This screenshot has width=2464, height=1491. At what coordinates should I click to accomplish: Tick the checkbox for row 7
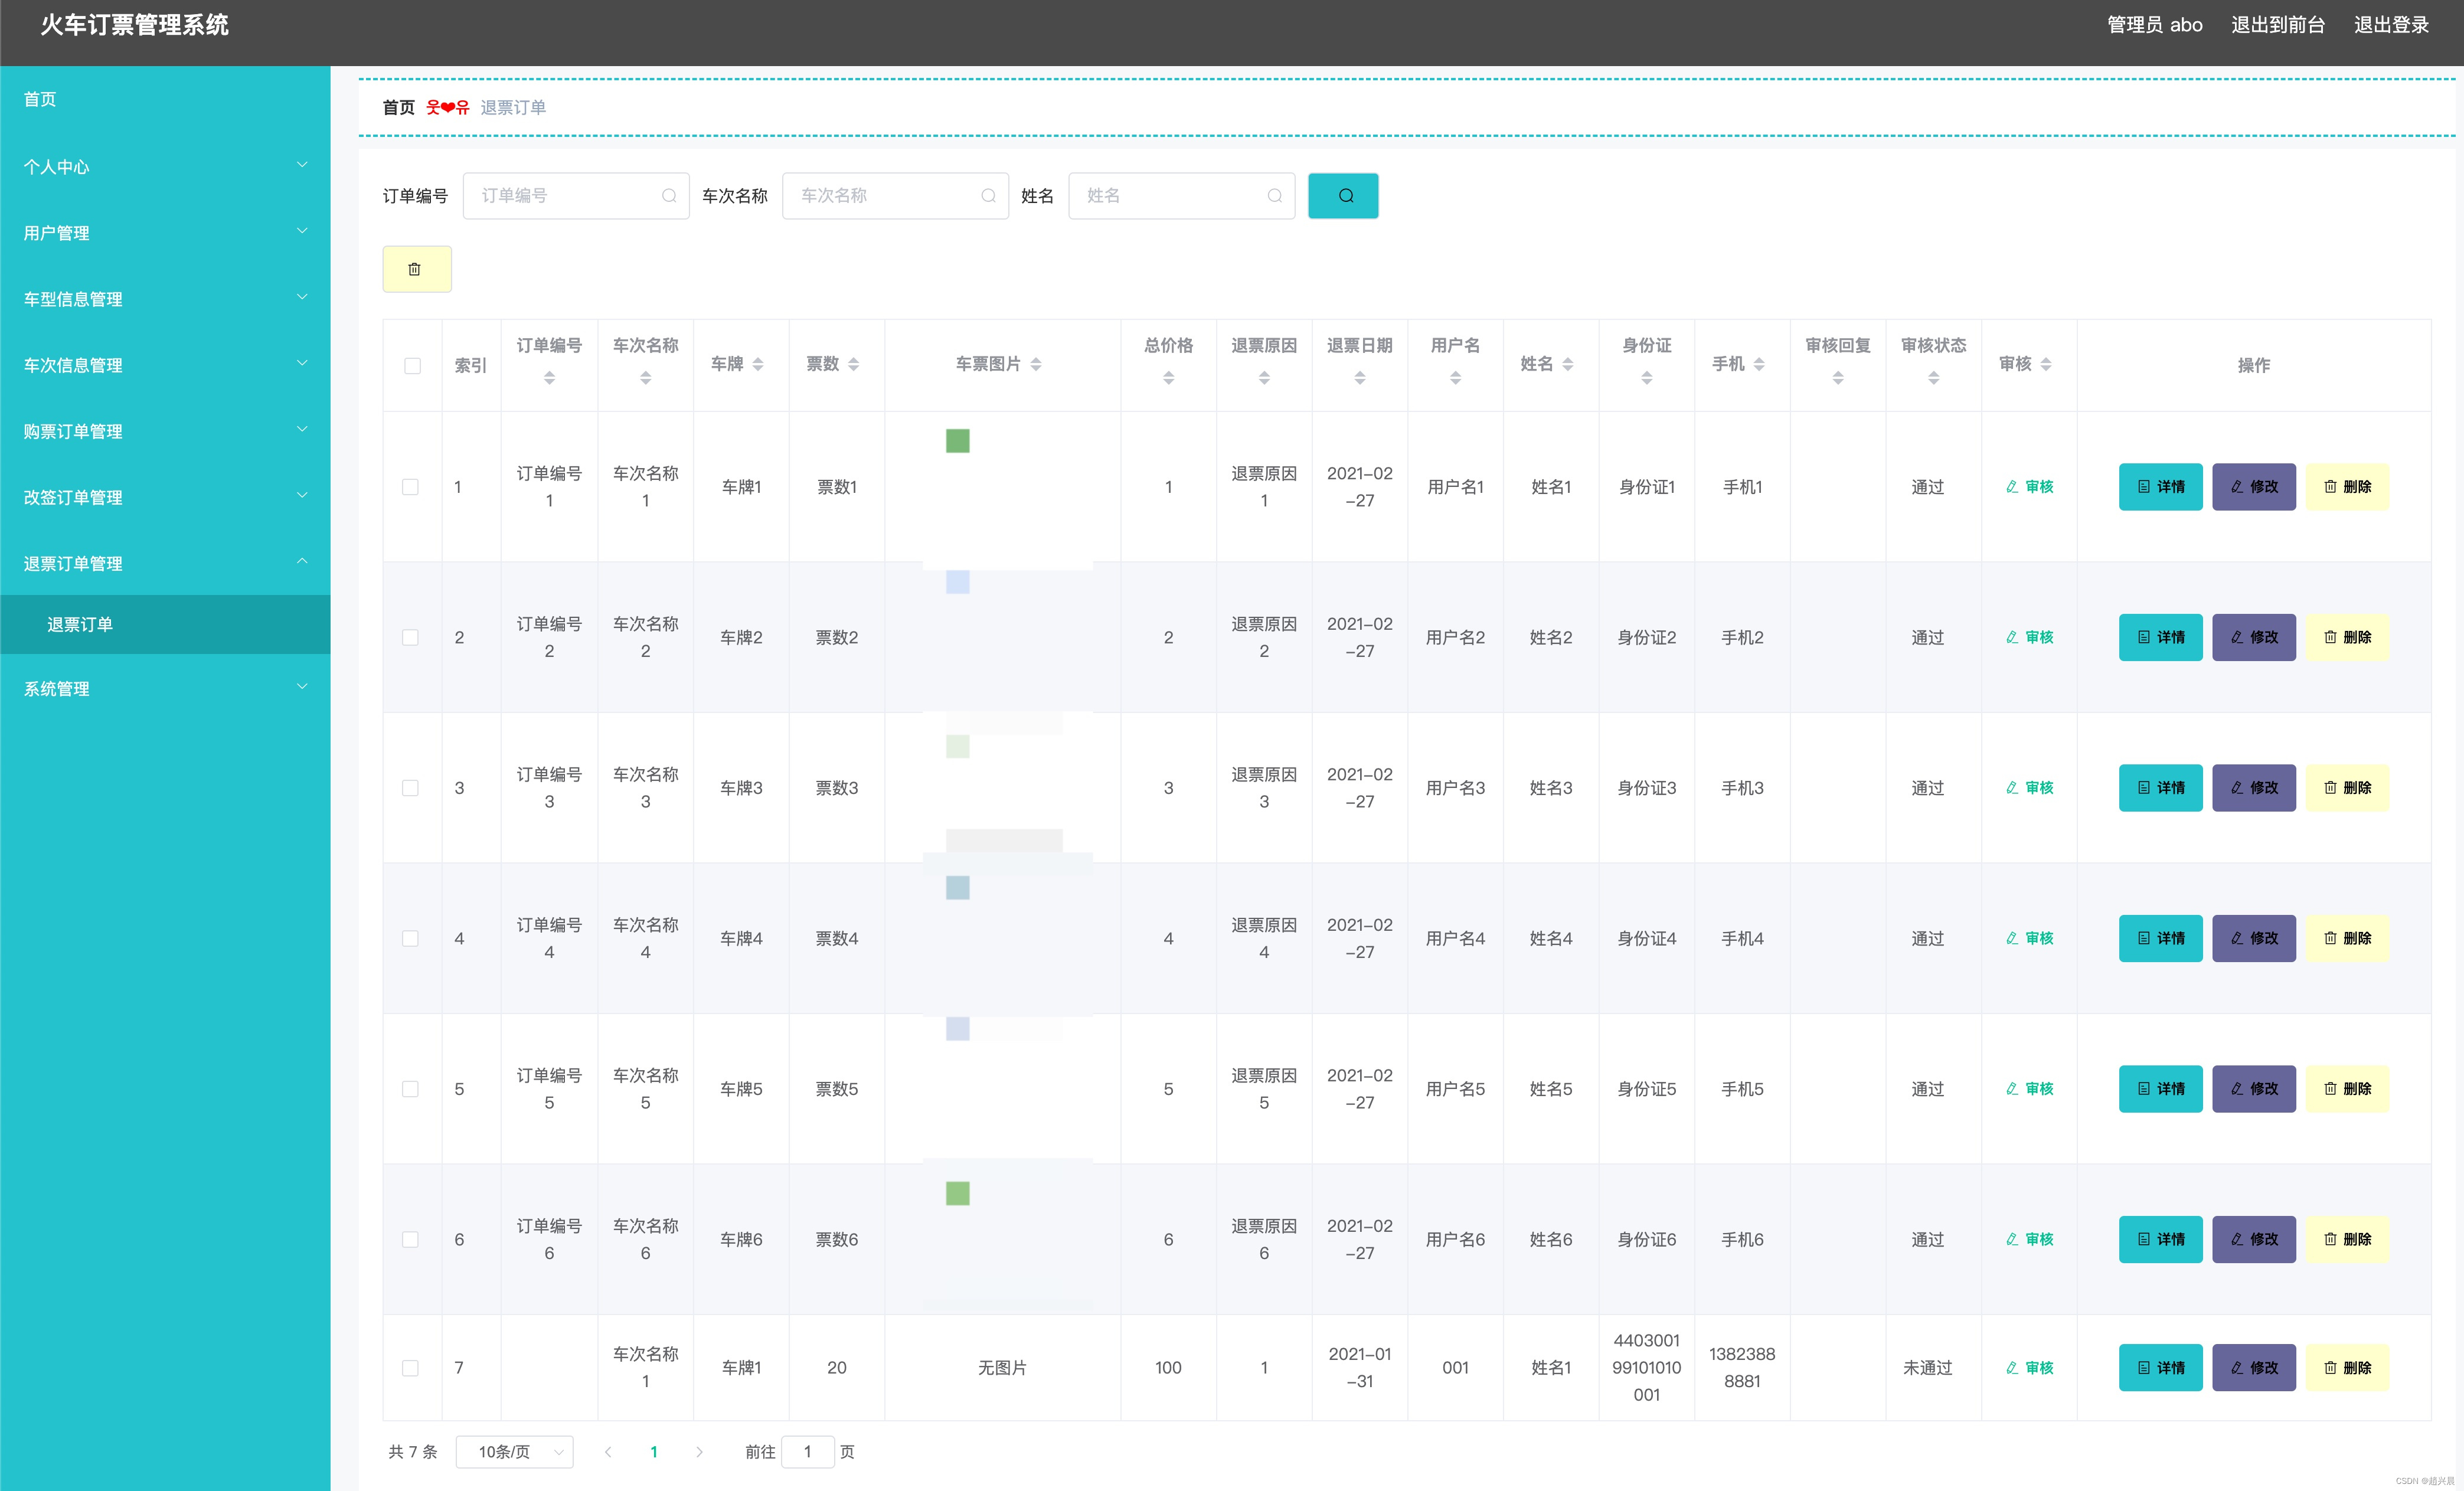pos(410,1367)
